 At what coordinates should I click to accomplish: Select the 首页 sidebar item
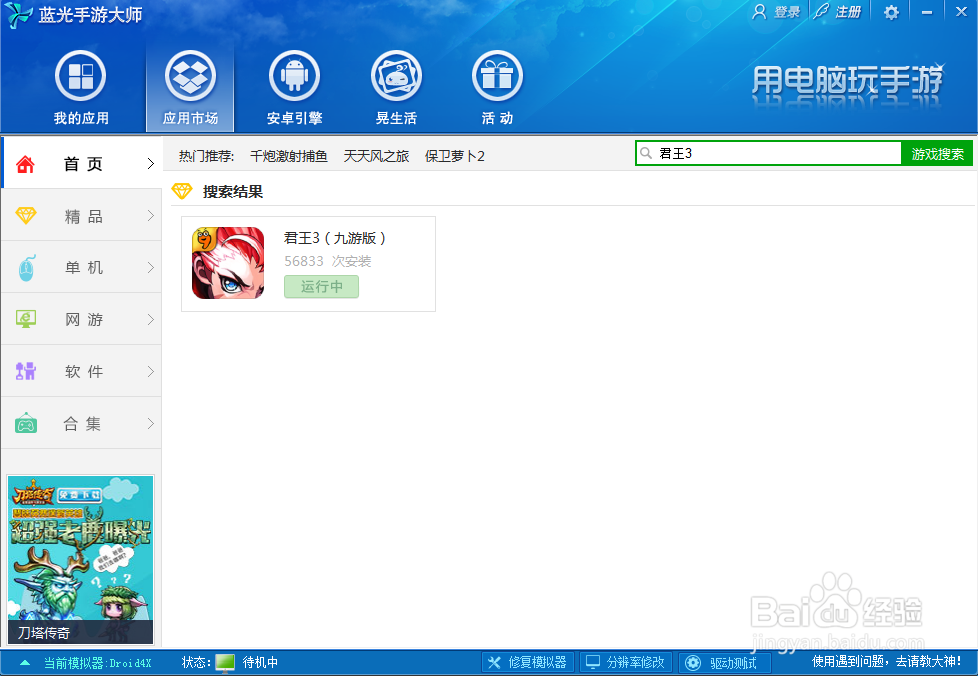coord(82,163)
